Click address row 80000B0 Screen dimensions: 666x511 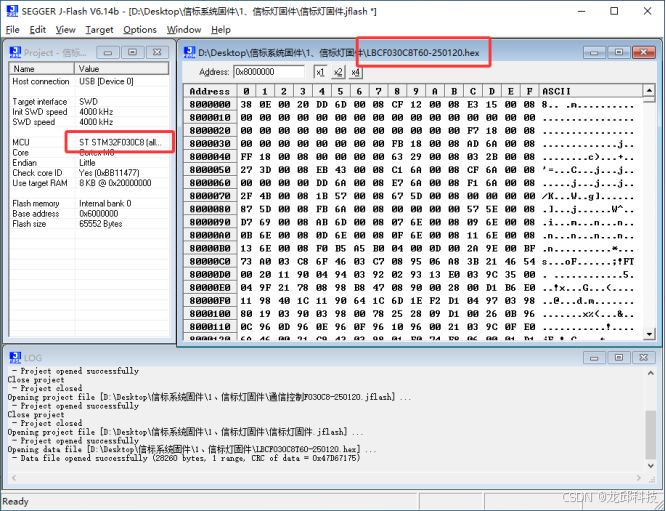click(x=210, y=248)
